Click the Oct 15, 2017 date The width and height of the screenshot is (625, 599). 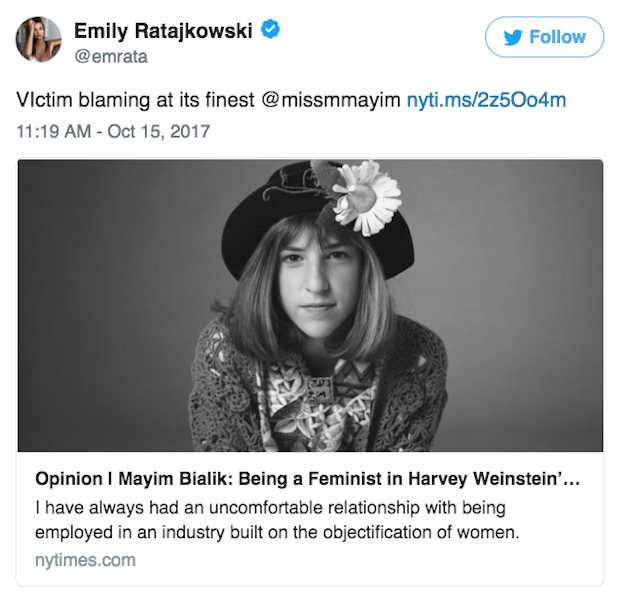(159, 130)
